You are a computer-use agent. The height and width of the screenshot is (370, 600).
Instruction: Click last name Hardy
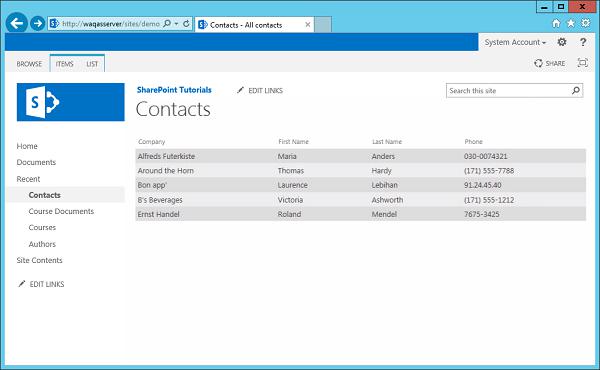(x=382, y=171)
